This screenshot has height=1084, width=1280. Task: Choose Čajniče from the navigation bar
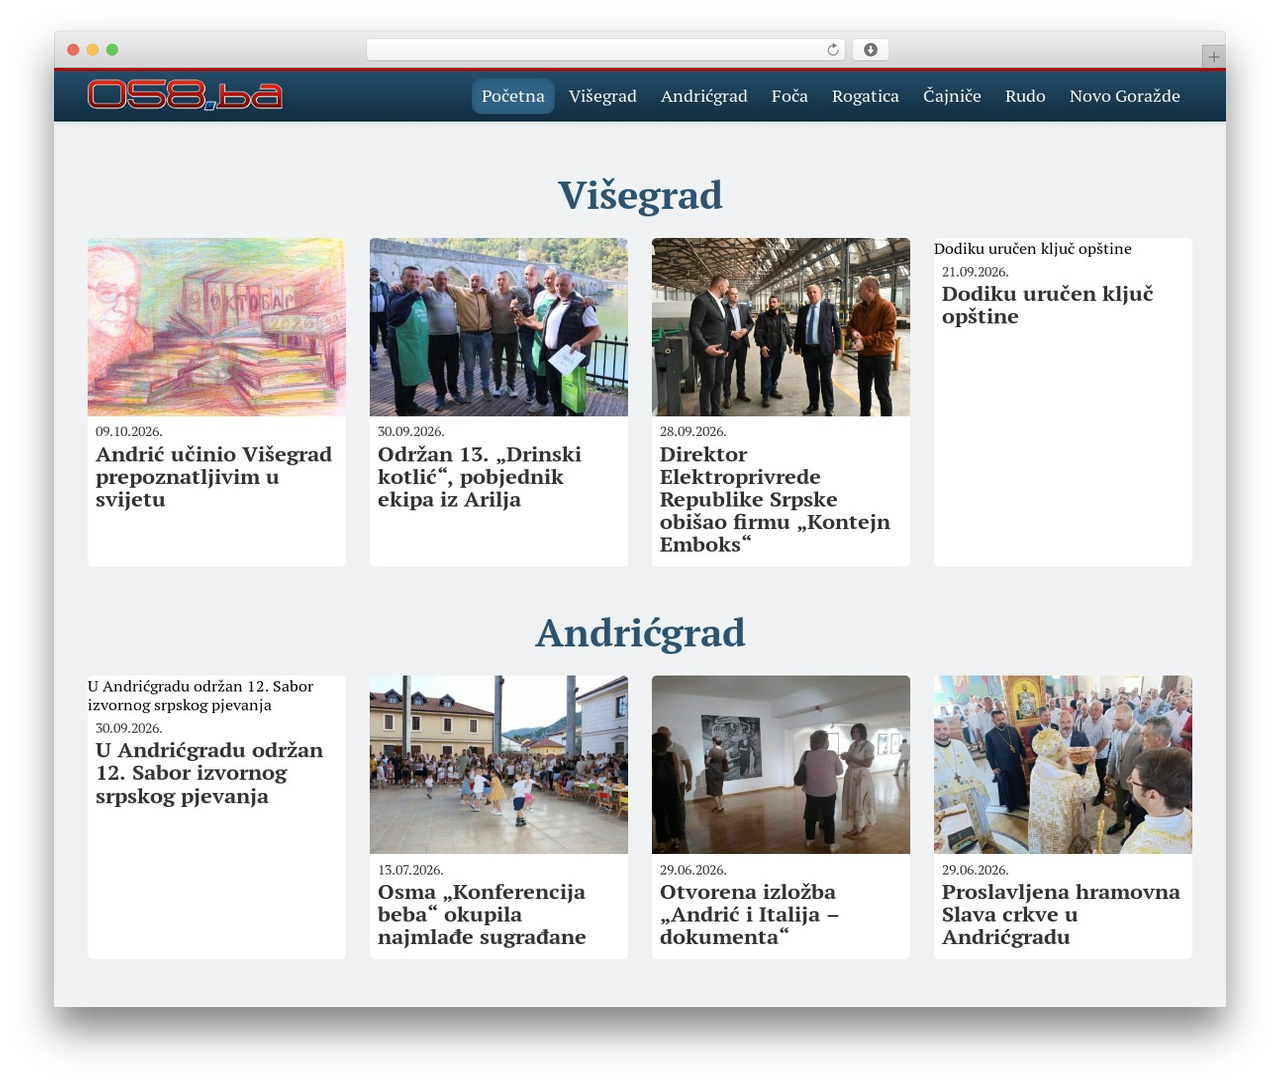coord(952,96)
